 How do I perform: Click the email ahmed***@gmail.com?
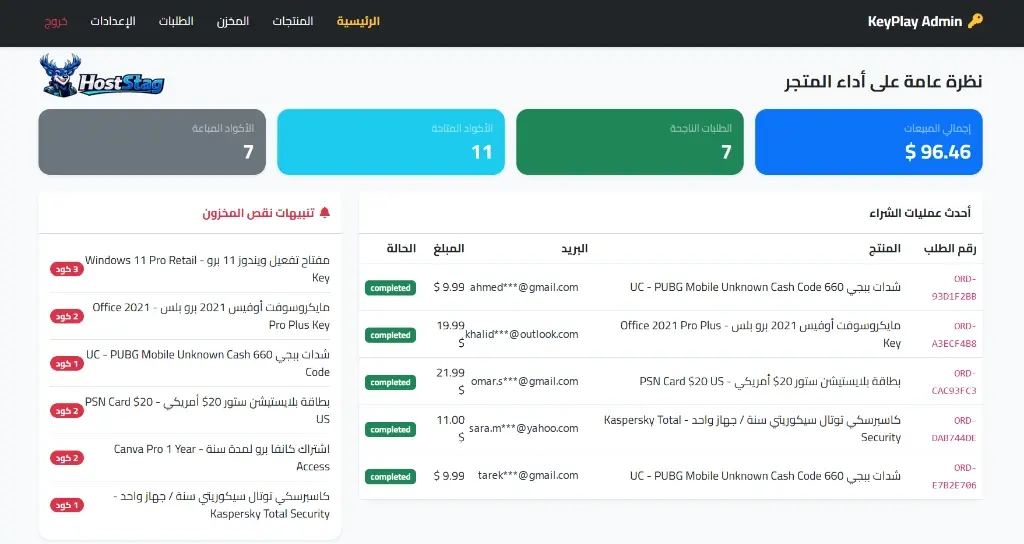pyautogui.click(x=524, y=287)
